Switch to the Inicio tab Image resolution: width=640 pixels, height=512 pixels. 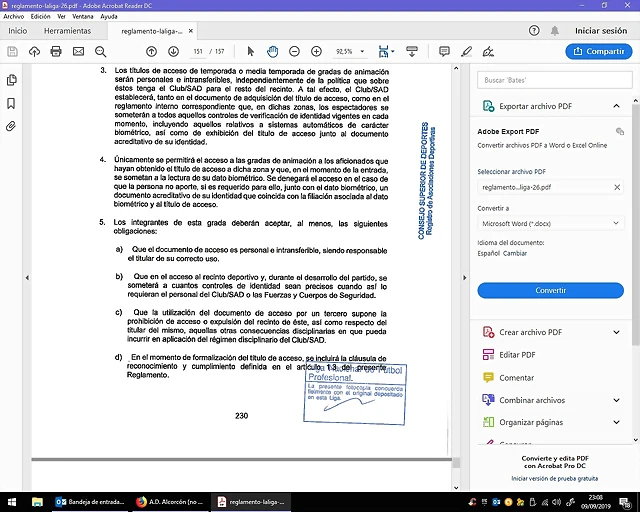[18, 31]
